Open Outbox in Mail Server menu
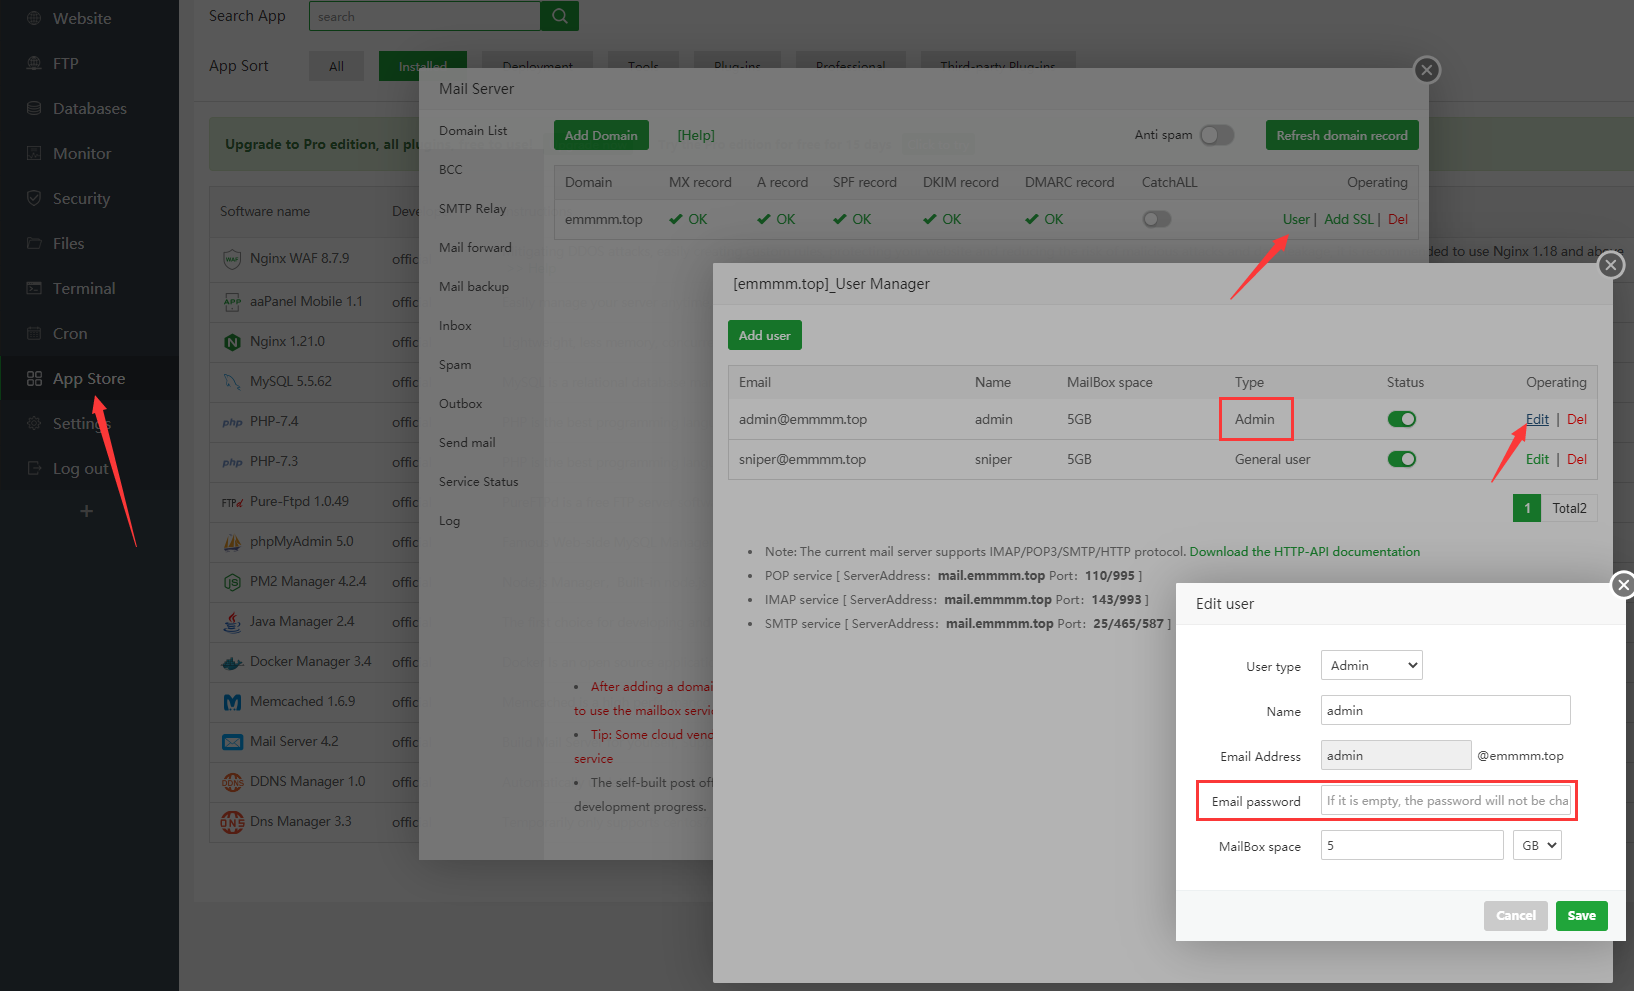This screenshot has height=991, width=1634. click(461, 404)
